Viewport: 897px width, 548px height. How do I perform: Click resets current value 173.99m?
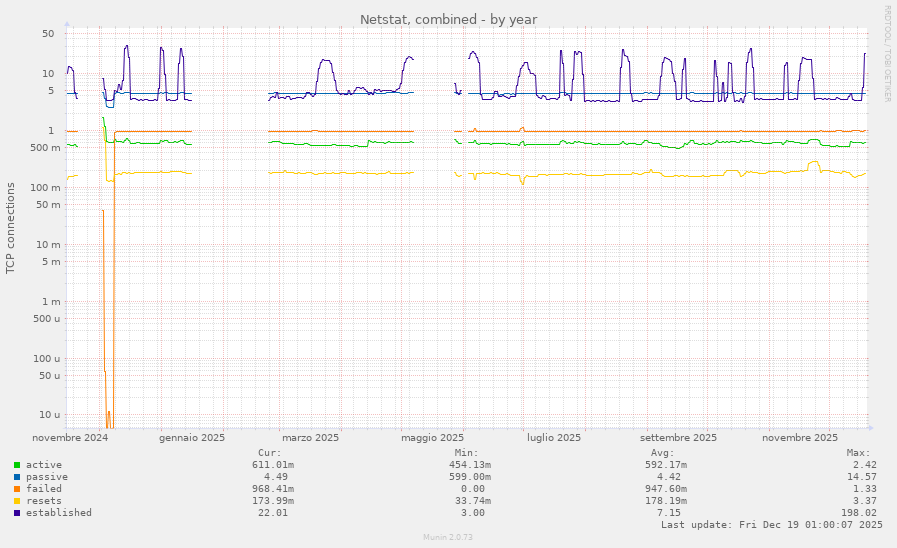pyautogui.click(x=273, y=501)
